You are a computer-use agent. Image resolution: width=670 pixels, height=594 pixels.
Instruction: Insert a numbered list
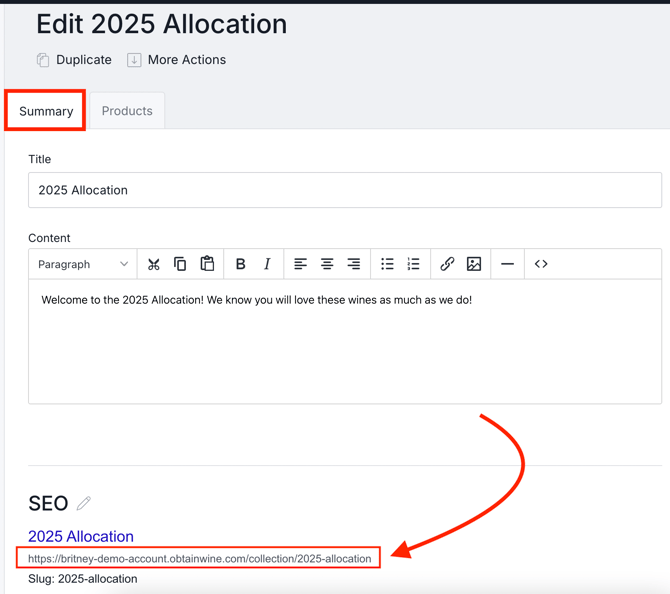coord(413,264)
